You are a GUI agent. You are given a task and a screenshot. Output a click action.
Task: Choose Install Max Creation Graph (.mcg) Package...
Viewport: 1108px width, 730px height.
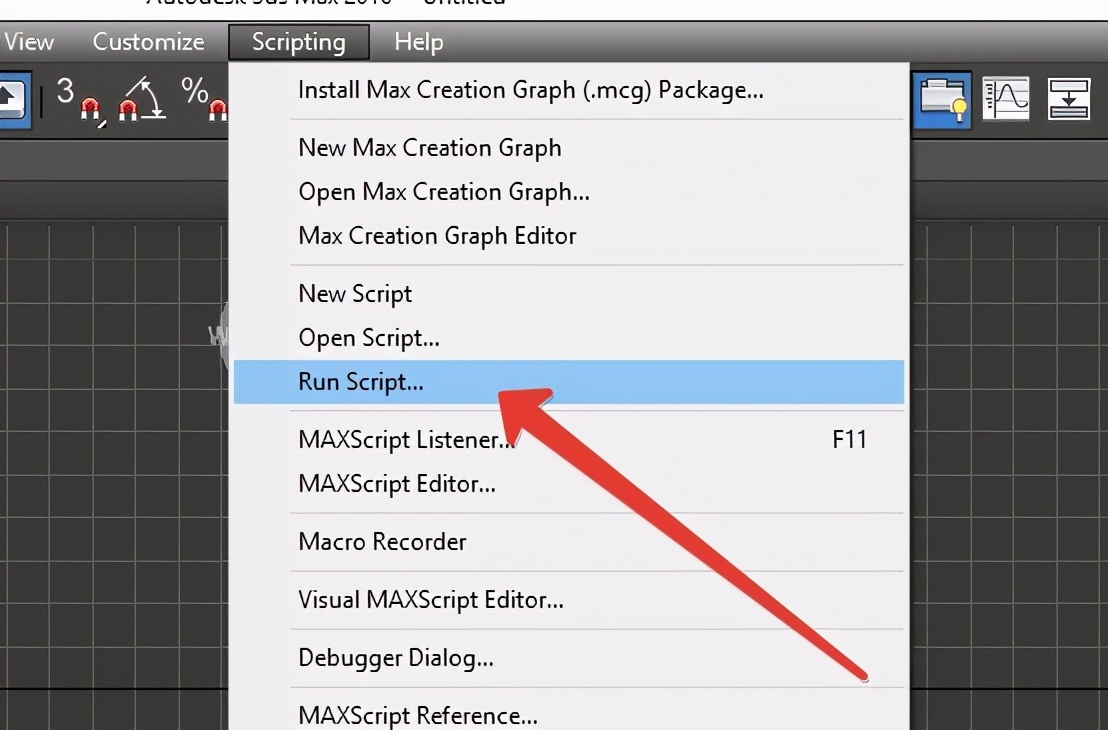coord(531,90)
